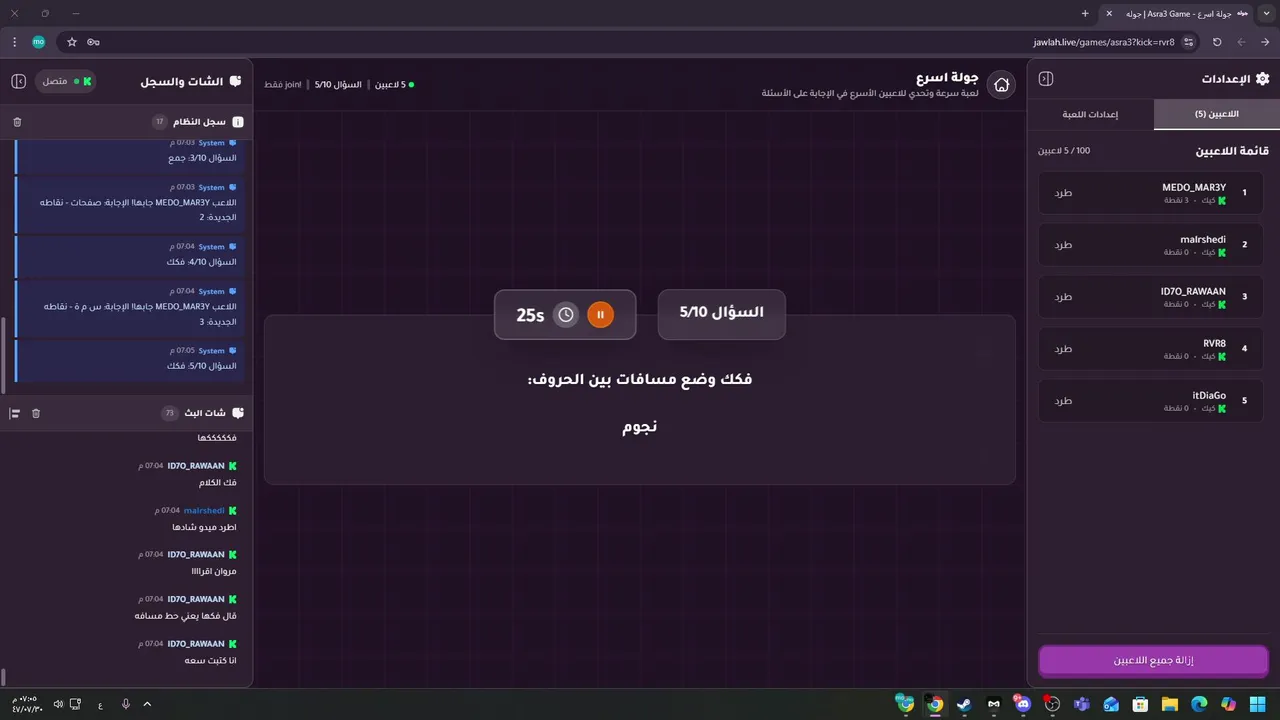Kick player itDiaGo with طرد
This screenshot has width=1280, height=720.
pos(1063,401)
